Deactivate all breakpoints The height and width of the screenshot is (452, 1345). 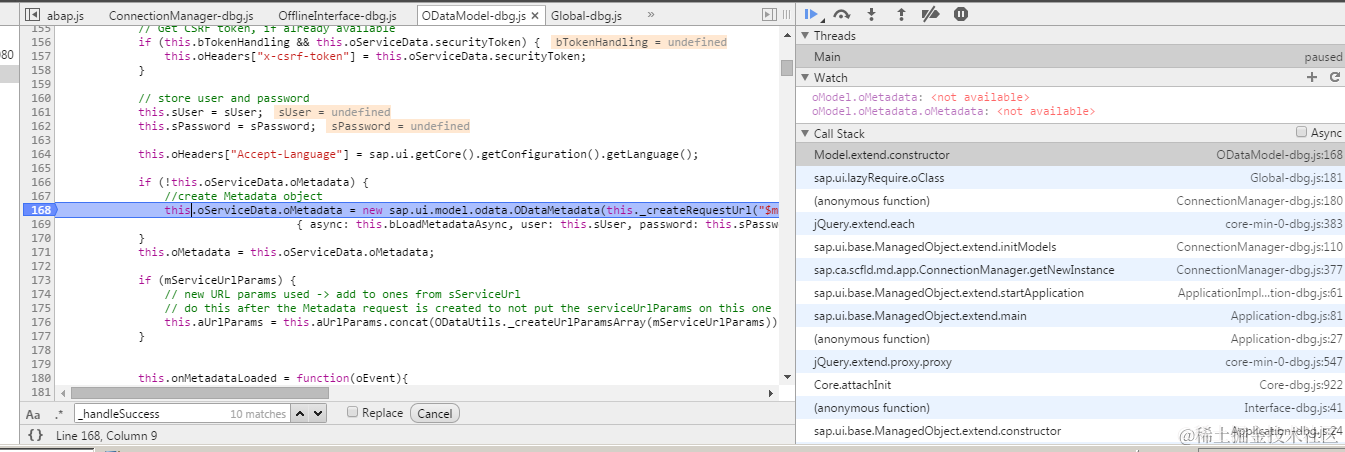(930, 15)
